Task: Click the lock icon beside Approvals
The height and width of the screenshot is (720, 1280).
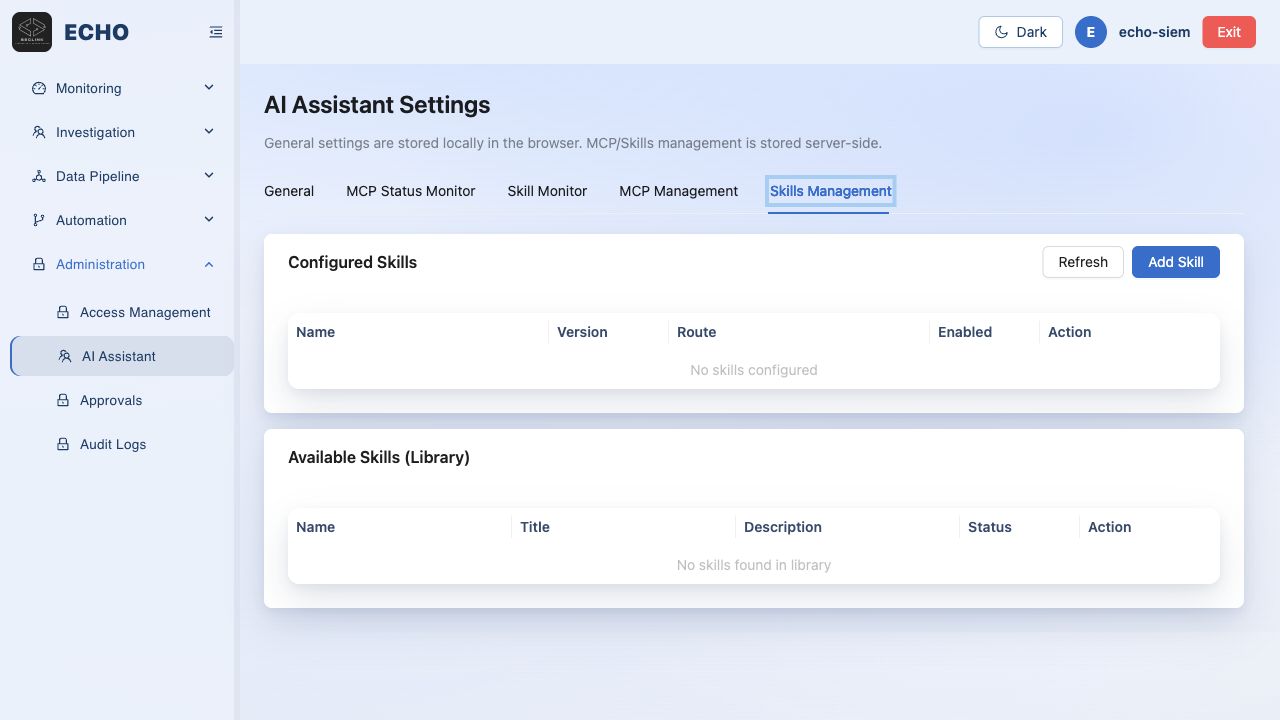Action: pyautogui.click(x=63, y=400)
